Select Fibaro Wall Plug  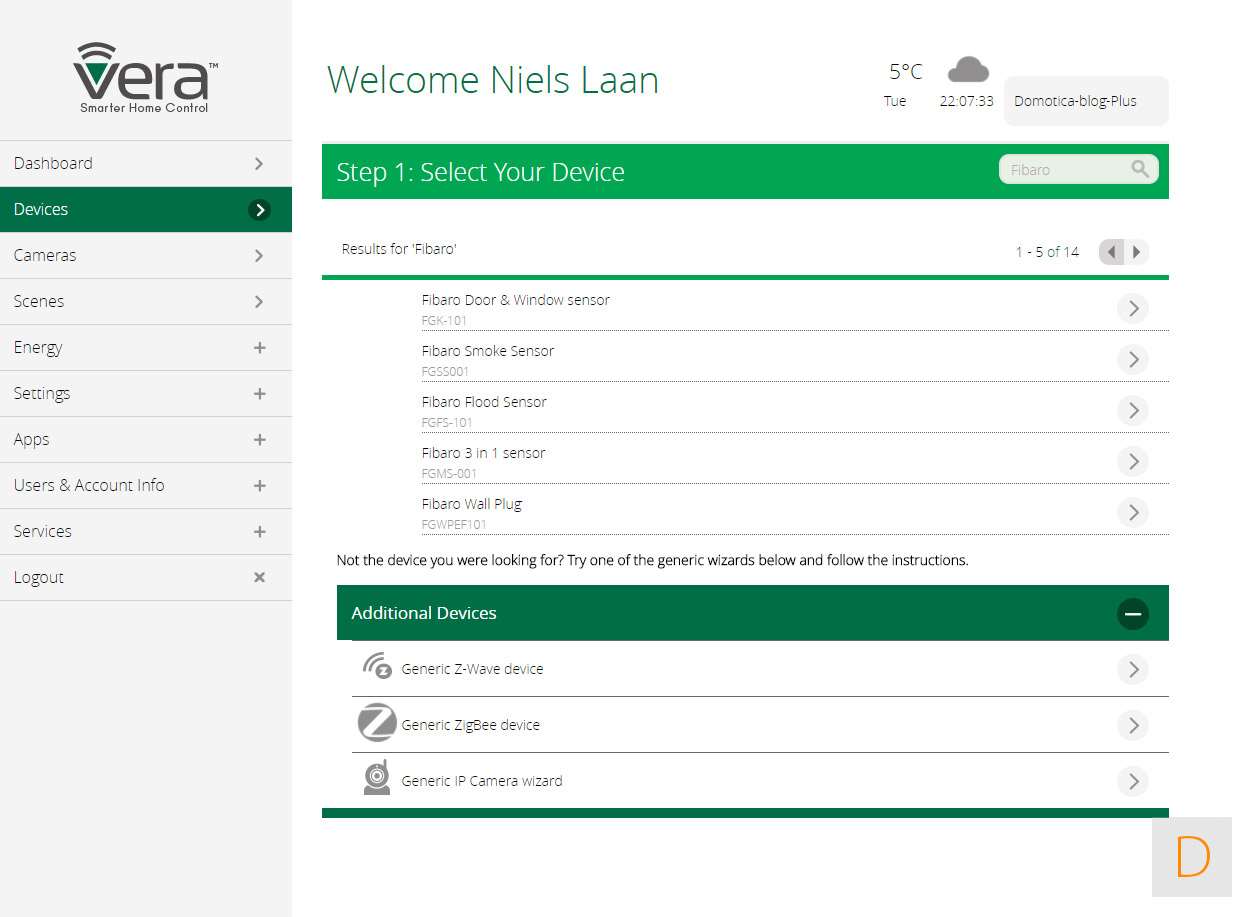click(795, 510)
